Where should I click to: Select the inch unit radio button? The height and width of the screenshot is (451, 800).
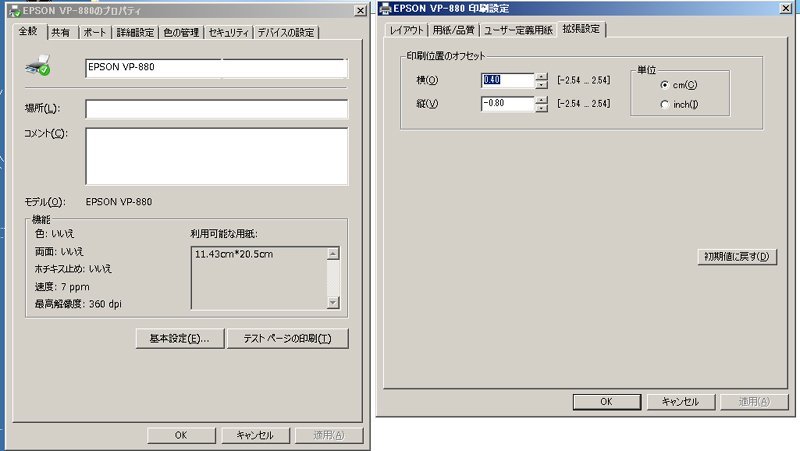coord(665,105)
